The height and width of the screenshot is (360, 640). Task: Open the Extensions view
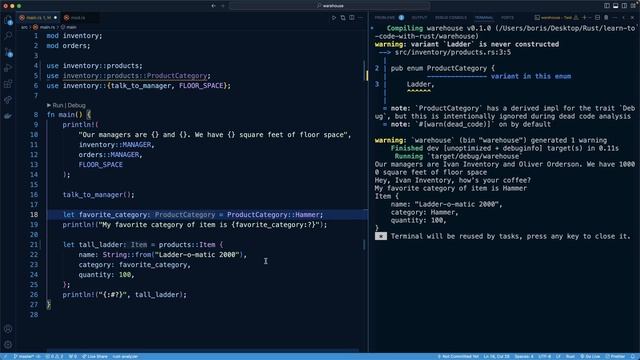tap(8, 84)
